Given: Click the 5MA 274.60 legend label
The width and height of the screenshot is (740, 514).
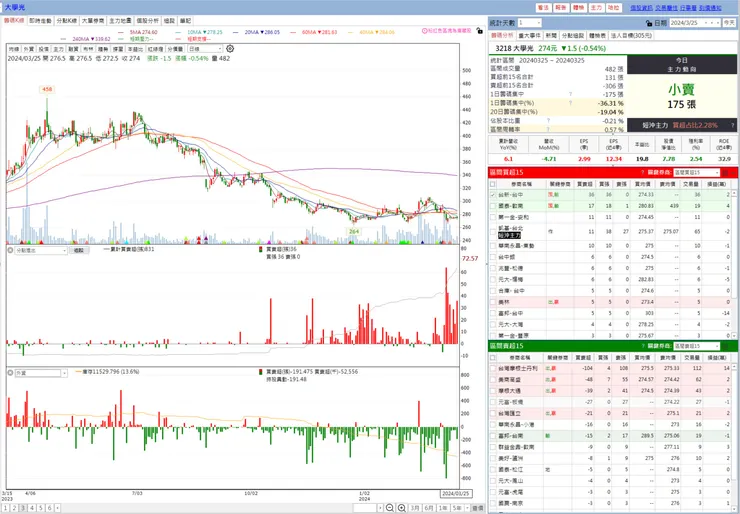Looking at the screenshot, I should coord(143,32).
